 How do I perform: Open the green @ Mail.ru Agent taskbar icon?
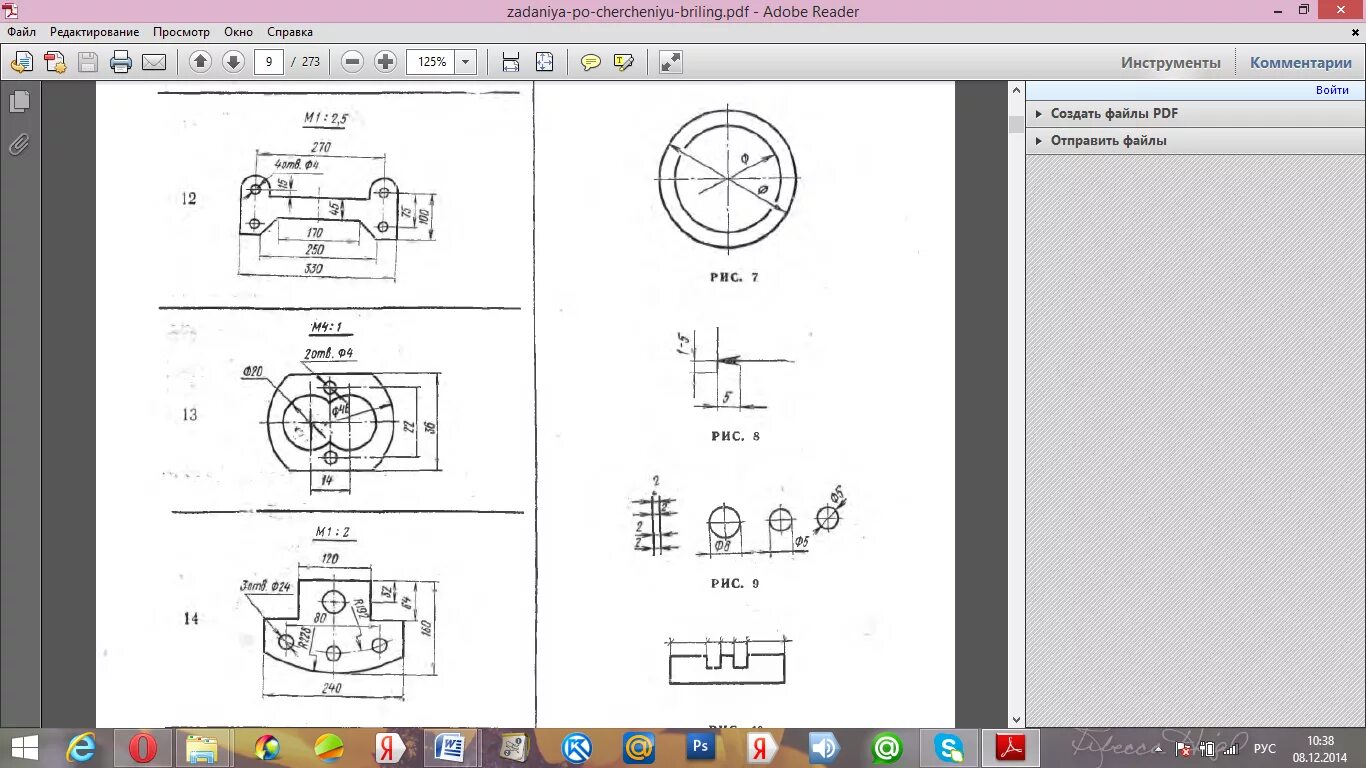[887, 748]
